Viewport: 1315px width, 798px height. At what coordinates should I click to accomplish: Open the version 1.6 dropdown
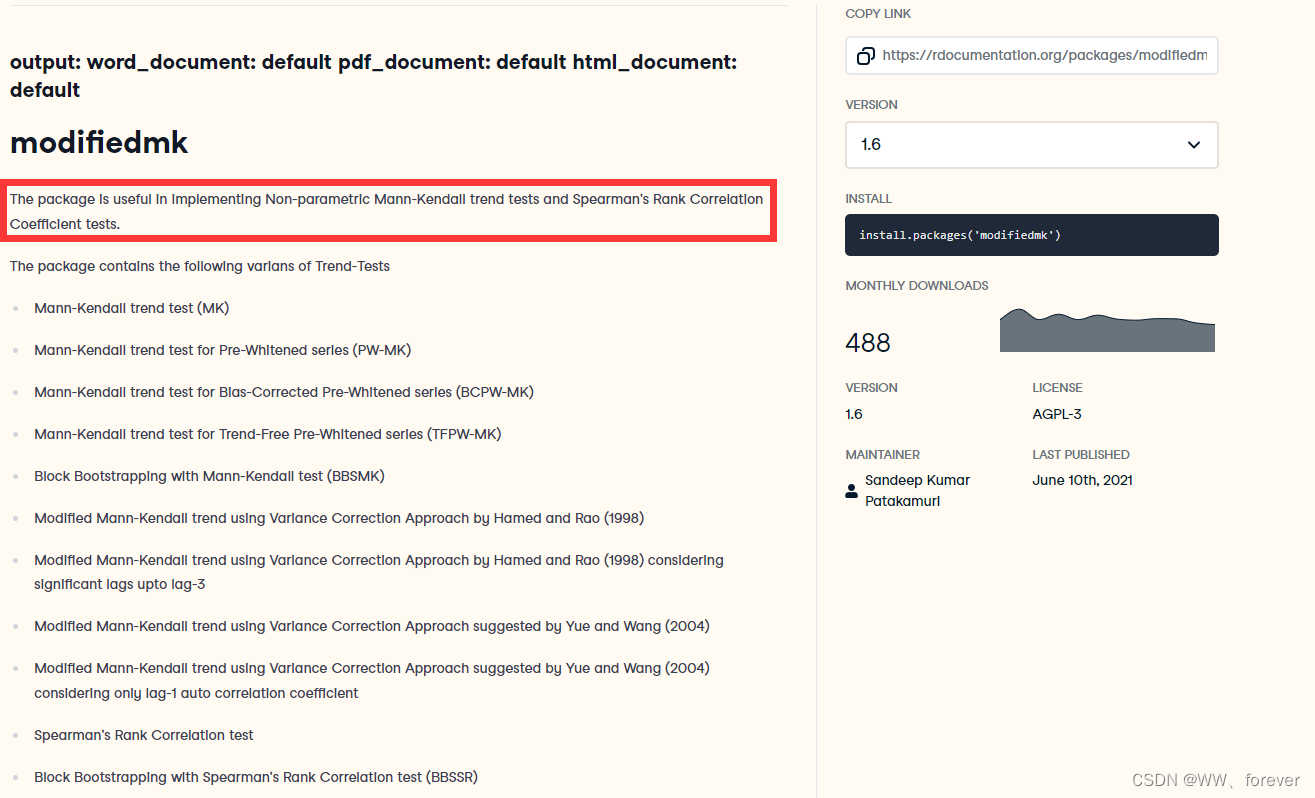[1032, 145]
